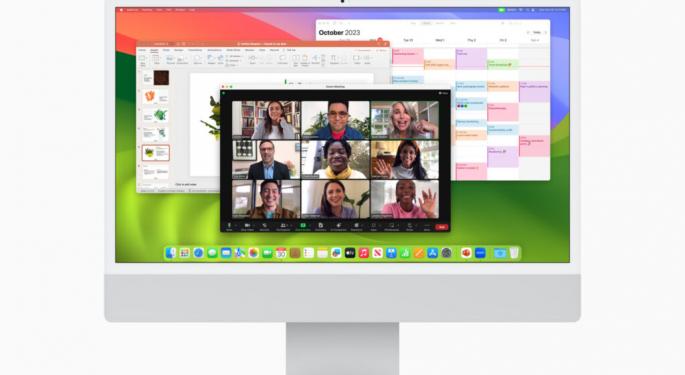Launch Keynote from the Dock

pyautogui.click(x=391, y=253)
